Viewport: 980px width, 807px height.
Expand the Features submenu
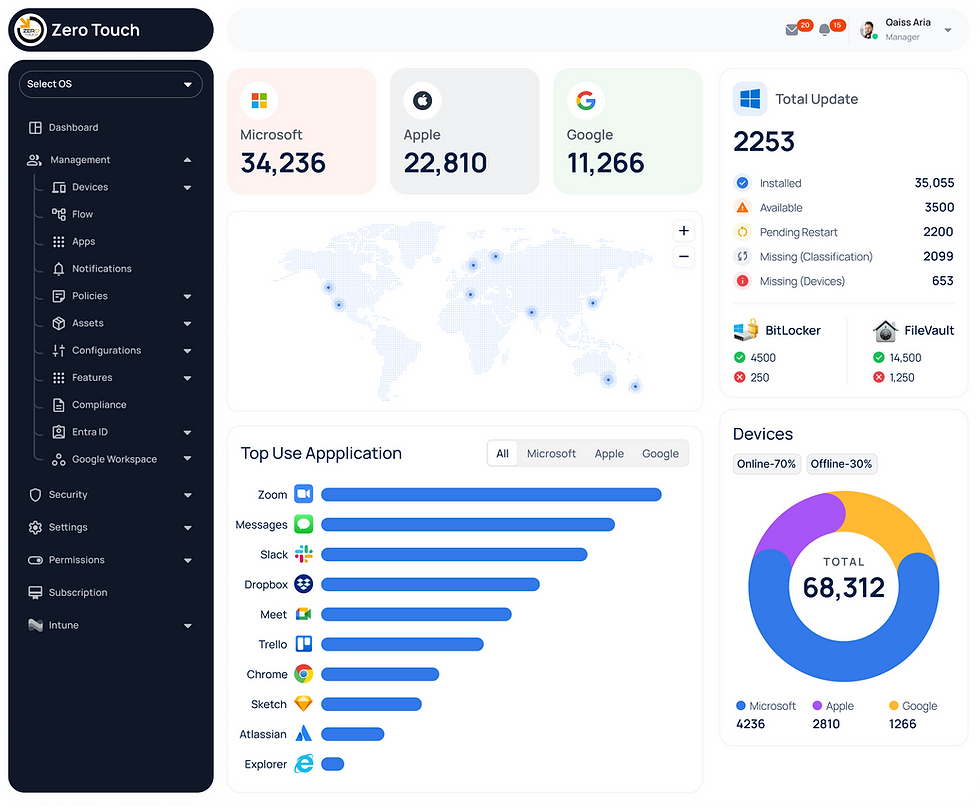coord(187,378)
